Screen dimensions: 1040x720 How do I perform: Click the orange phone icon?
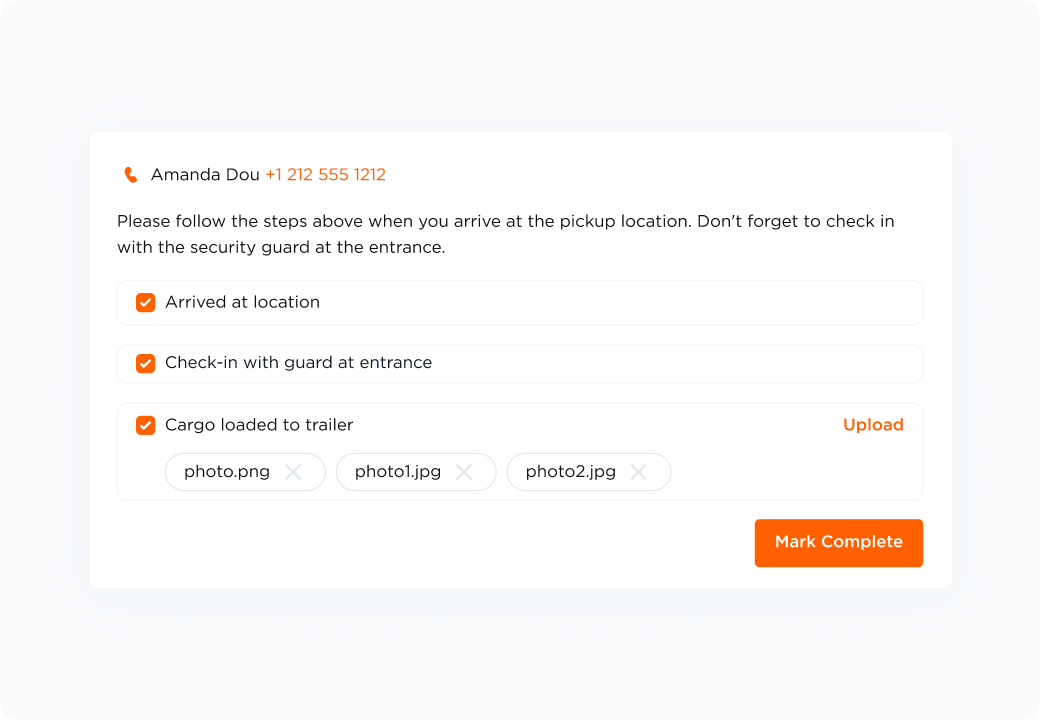coord(130,175)
